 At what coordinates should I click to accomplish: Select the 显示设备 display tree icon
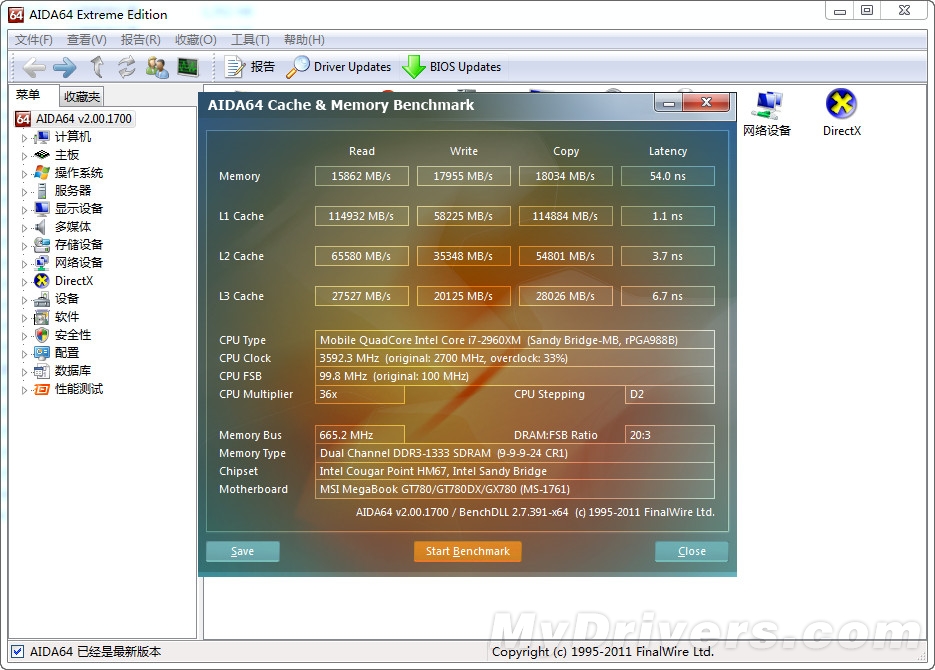42,209
